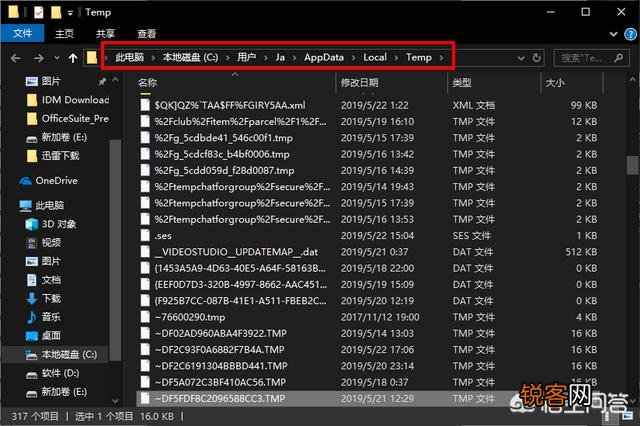Click the file icon beside %2Fg_5cdd059d_f28d0087.tmp
Viewport: 640px width, 426px height.
pos(145,171)
